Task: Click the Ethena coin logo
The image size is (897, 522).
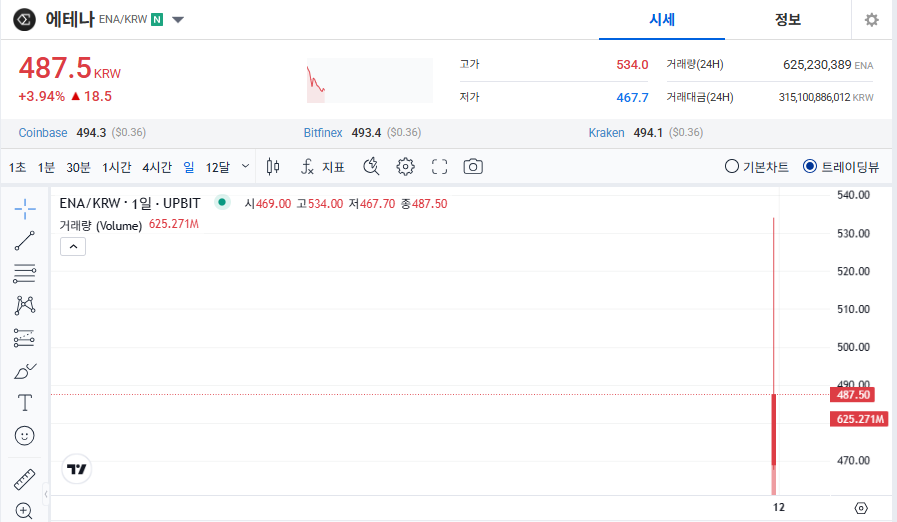Action: [25, 19]
